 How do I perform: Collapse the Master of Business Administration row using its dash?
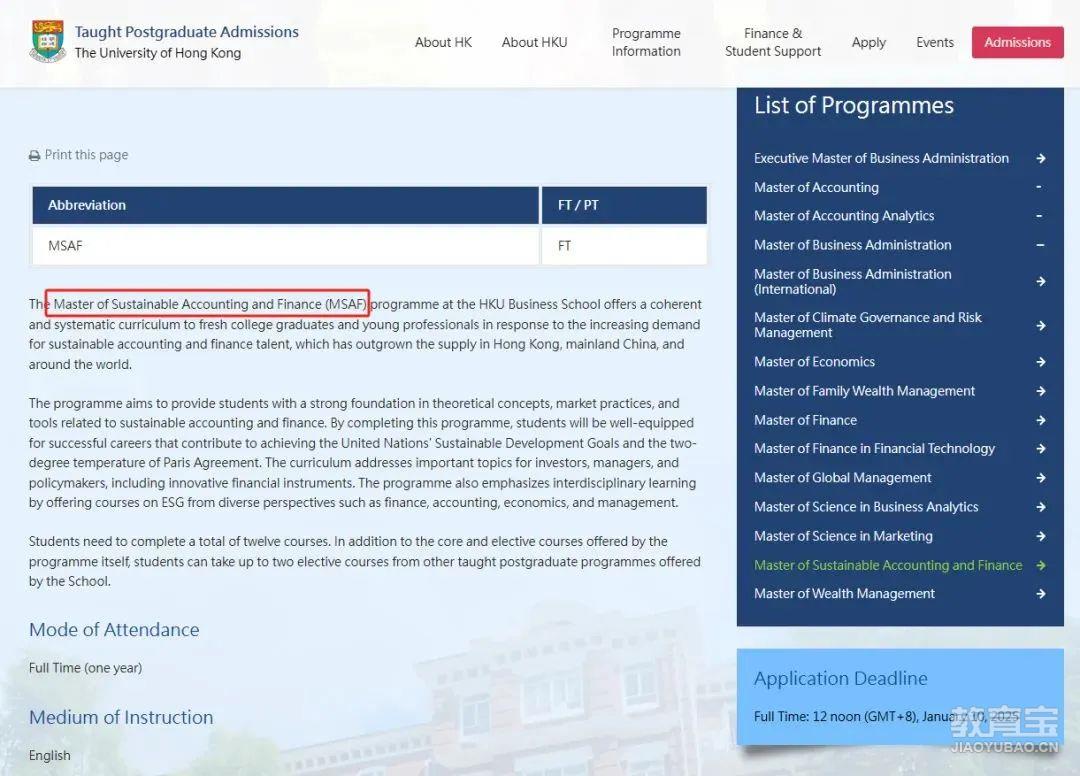point(1040,244)
